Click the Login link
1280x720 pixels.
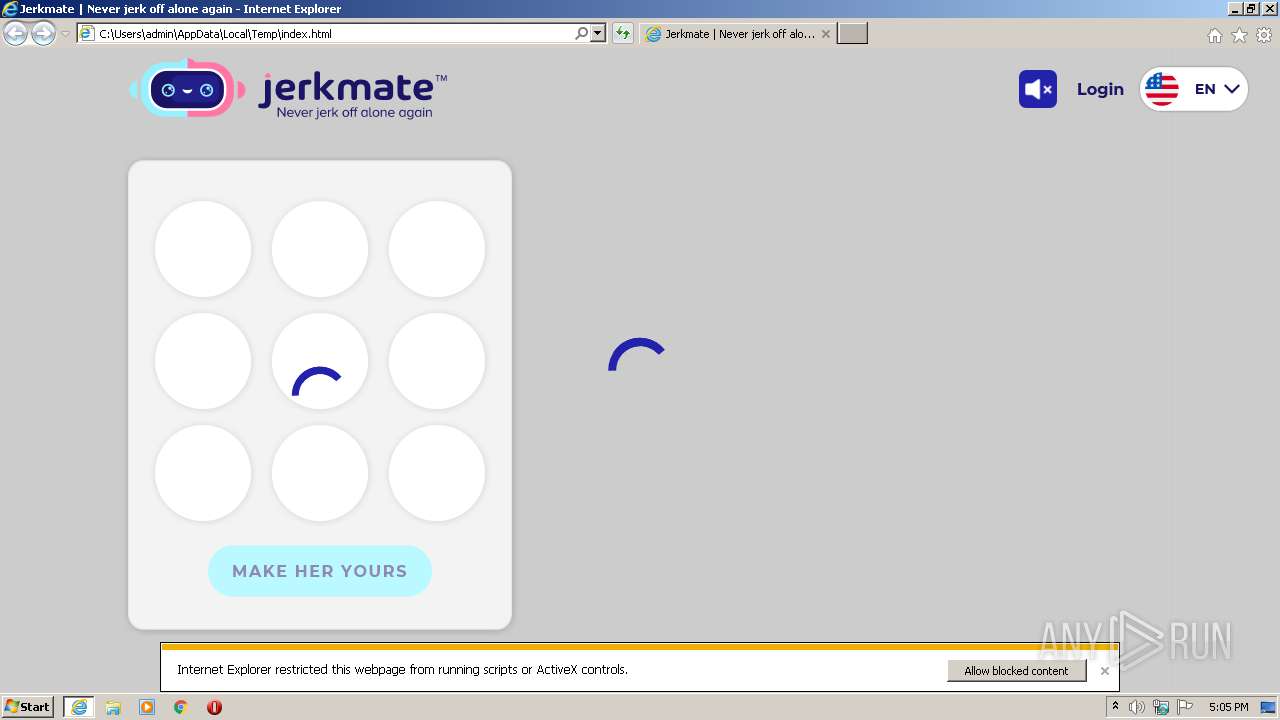tap(1100, 89)
